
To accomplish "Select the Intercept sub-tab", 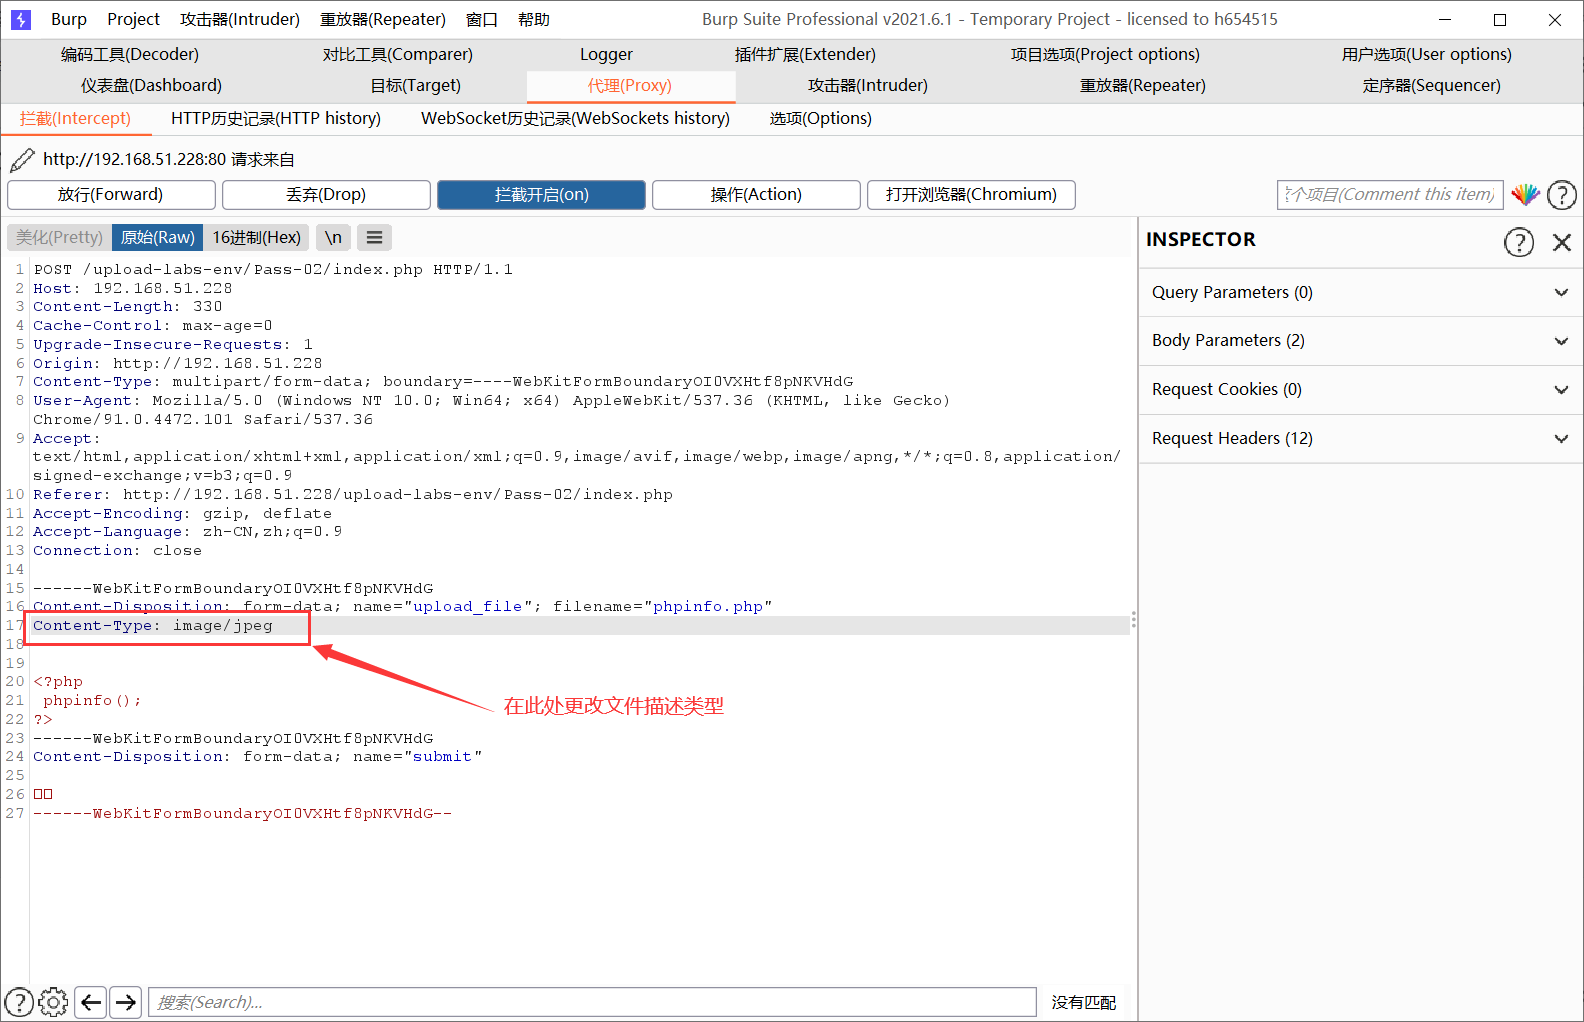I will pyautogui.click(x=76, y=118).
